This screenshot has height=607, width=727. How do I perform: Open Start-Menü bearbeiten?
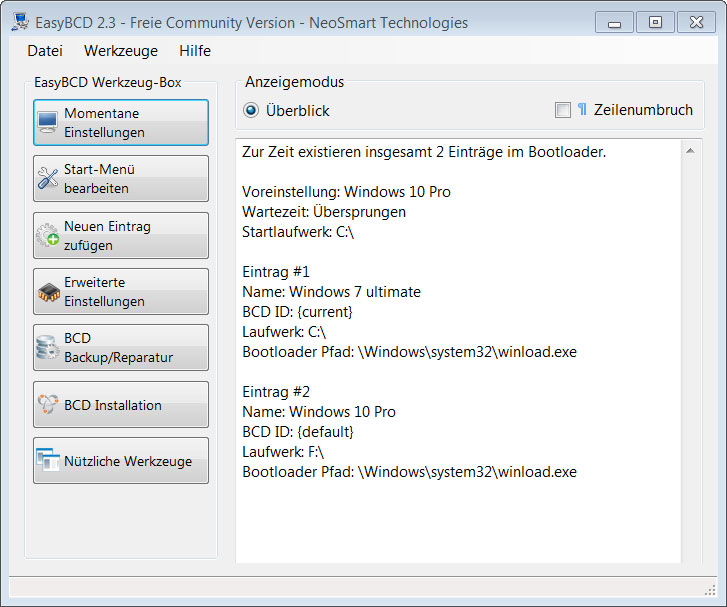click(x=121, y=179)
